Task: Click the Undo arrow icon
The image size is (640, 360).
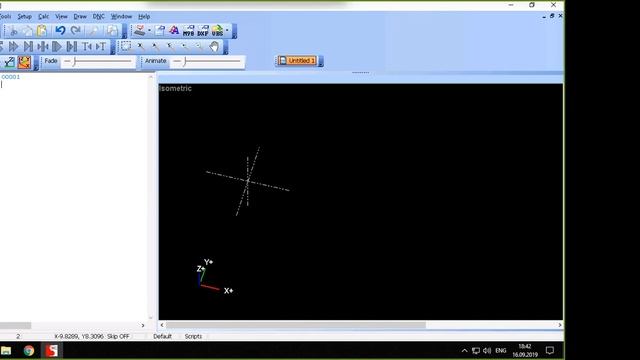Action: 60,31
